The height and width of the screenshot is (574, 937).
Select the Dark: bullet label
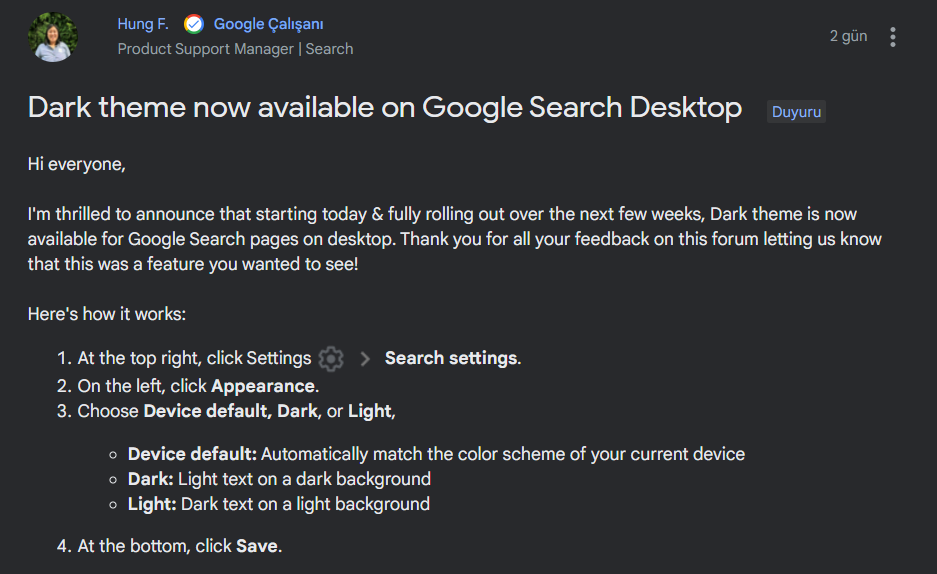pos(151,479)
